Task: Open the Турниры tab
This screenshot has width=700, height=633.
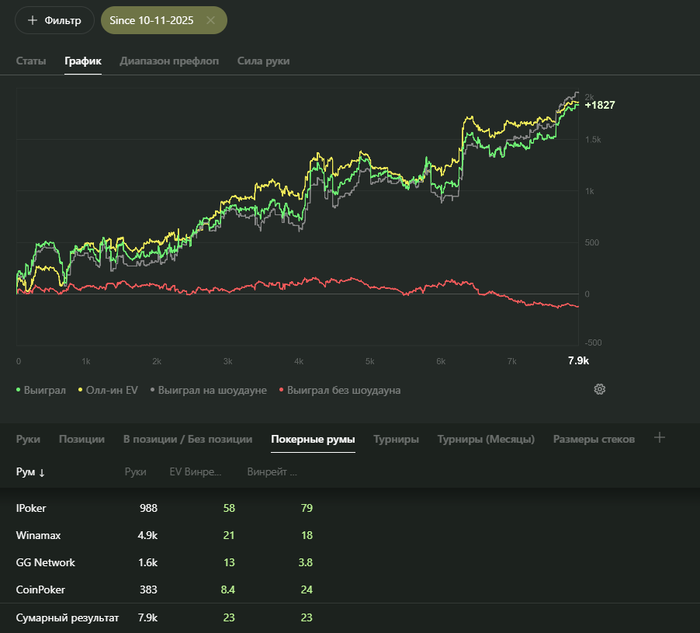Action: point(396,439)
